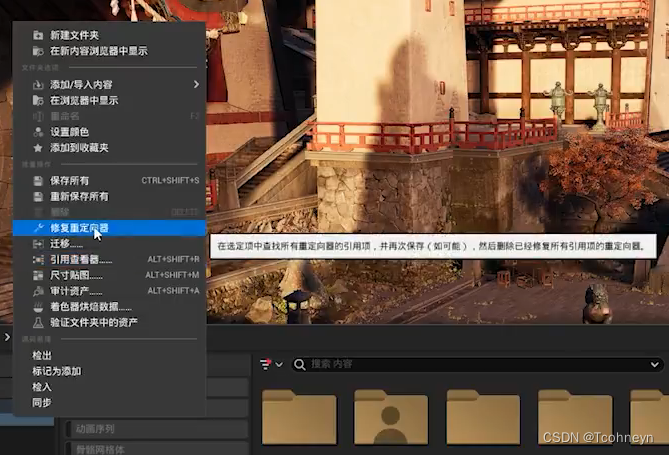Click the 着色器烘焙数据 bowl icon
669x455 pixels.
coord(38,307)
